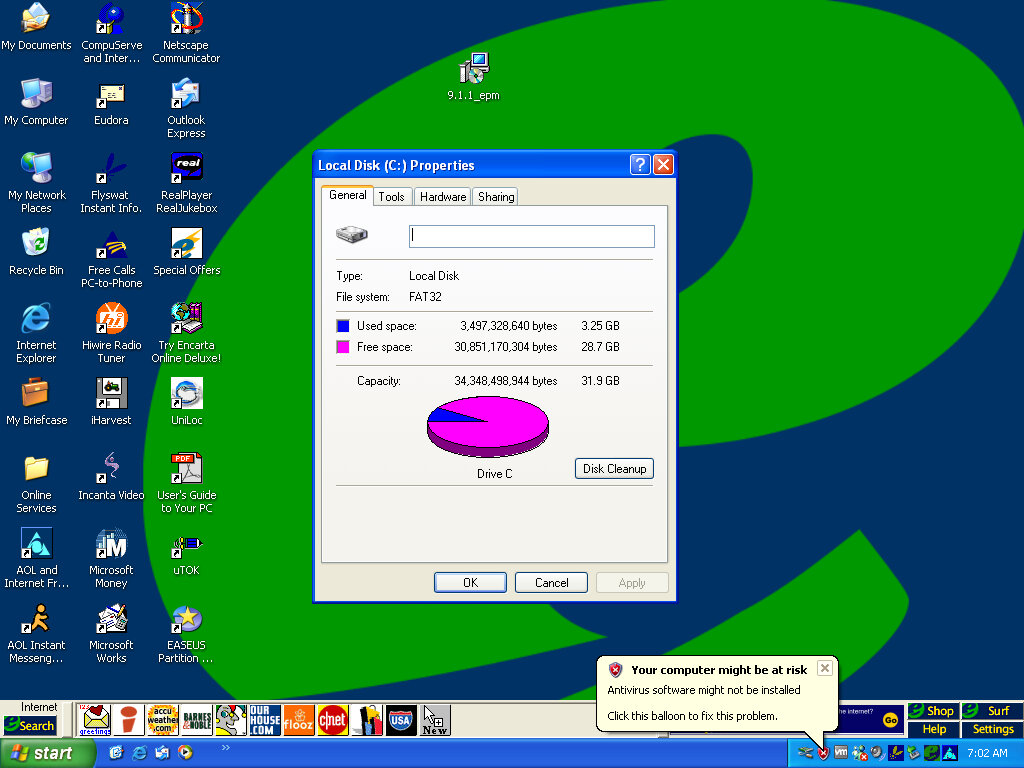This screenshot has height=768, width=1024.
Task: Dismiss the security warning balloon
Action: click(824, 668)
